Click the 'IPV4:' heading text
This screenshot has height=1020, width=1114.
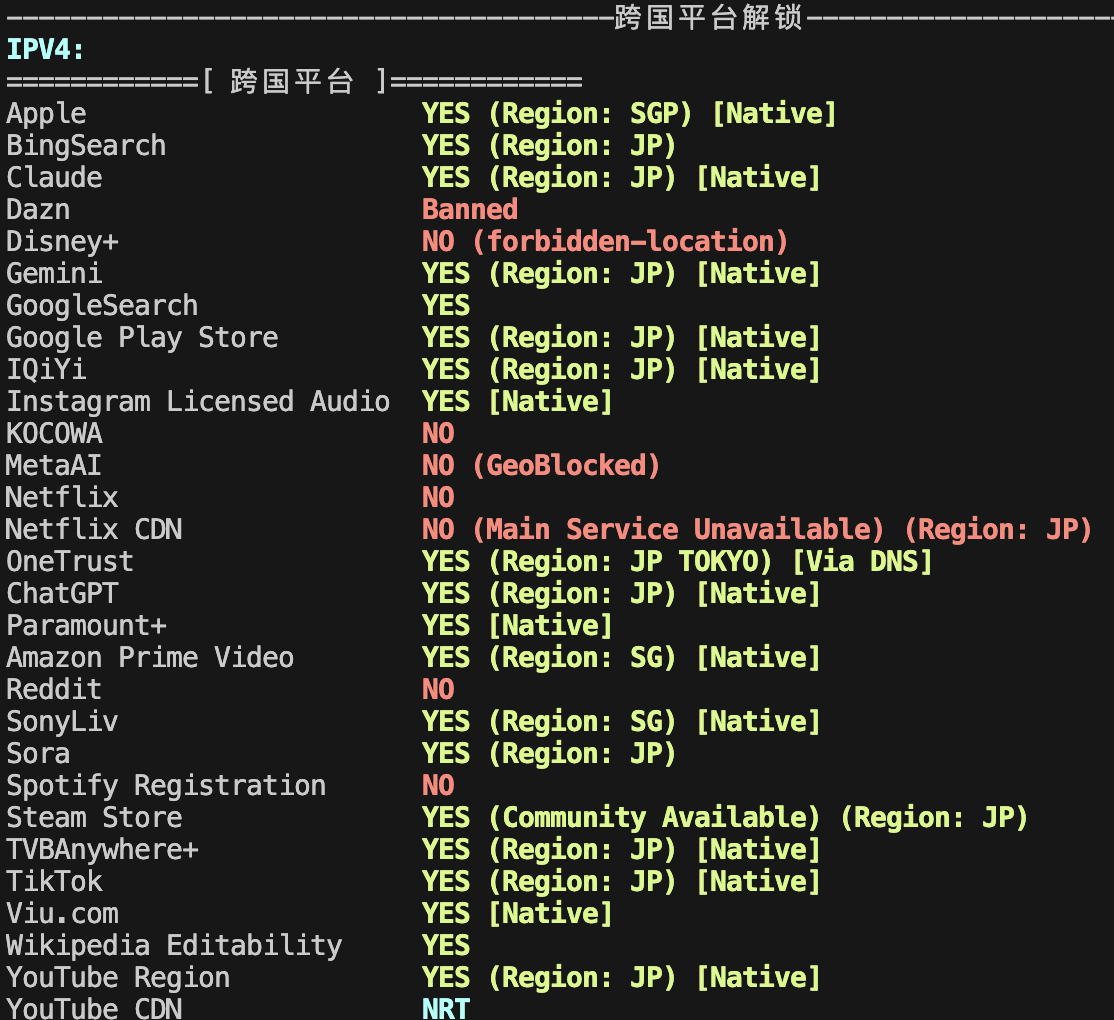pyautogui.click(x=45, y=50)
